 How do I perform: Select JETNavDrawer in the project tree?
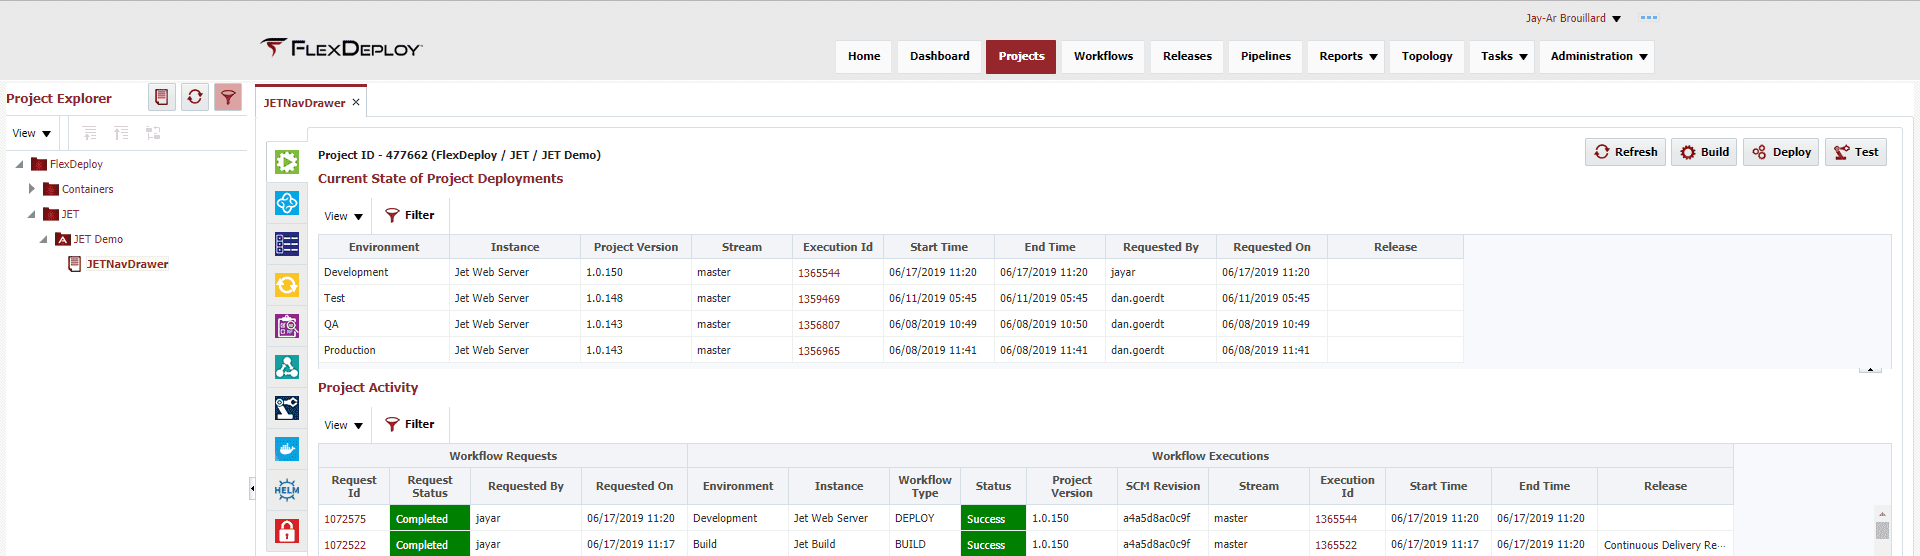coord(127,264)
